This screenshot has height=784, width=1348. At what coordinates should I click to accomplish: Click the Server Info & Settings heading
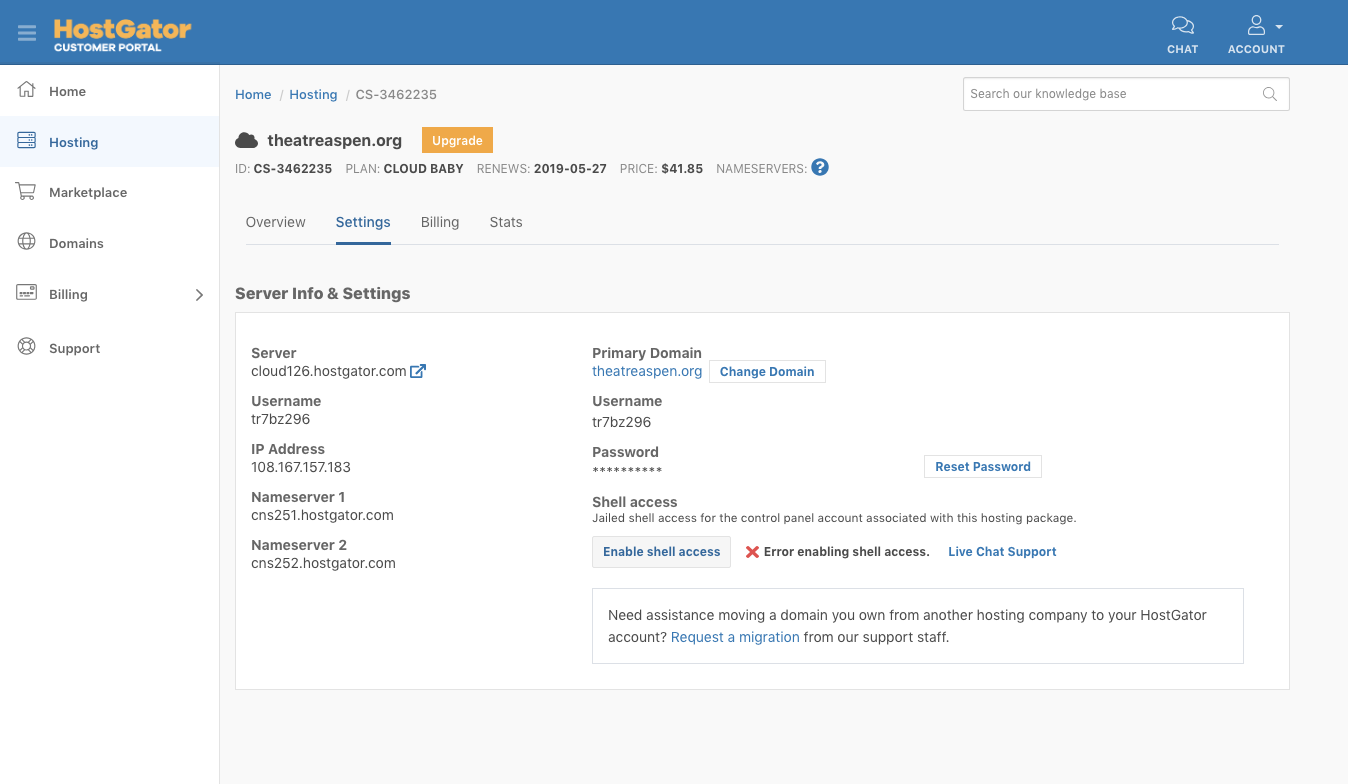tap(322, 293)
